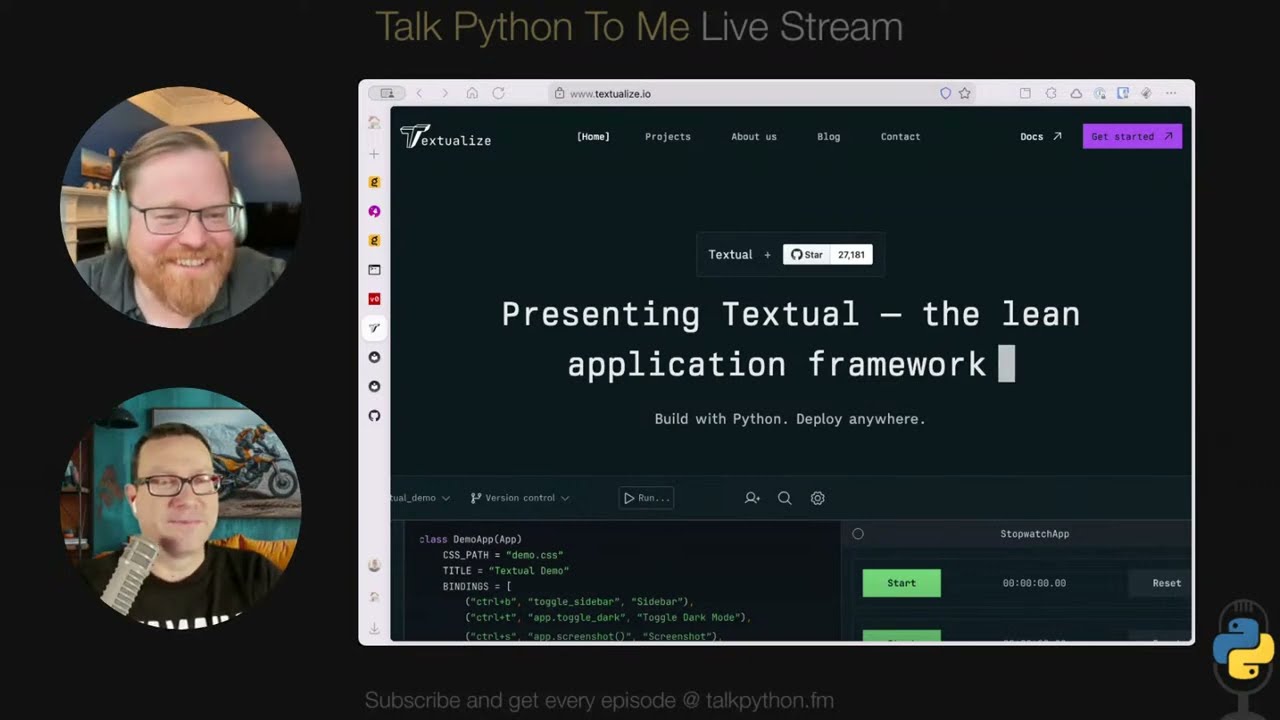
Task: Click the shield icon in address bar
Action: (x=945, y=93)
